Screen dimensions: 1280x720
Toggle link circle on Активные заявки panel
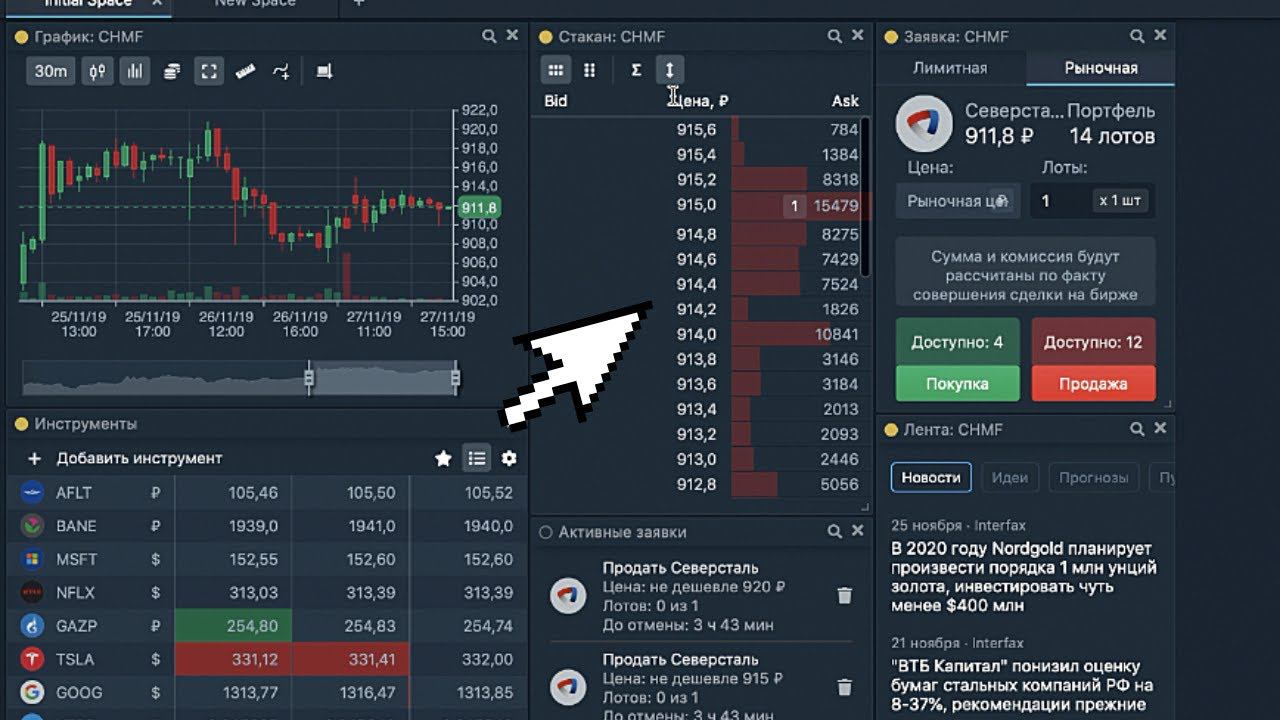[545, 532]
